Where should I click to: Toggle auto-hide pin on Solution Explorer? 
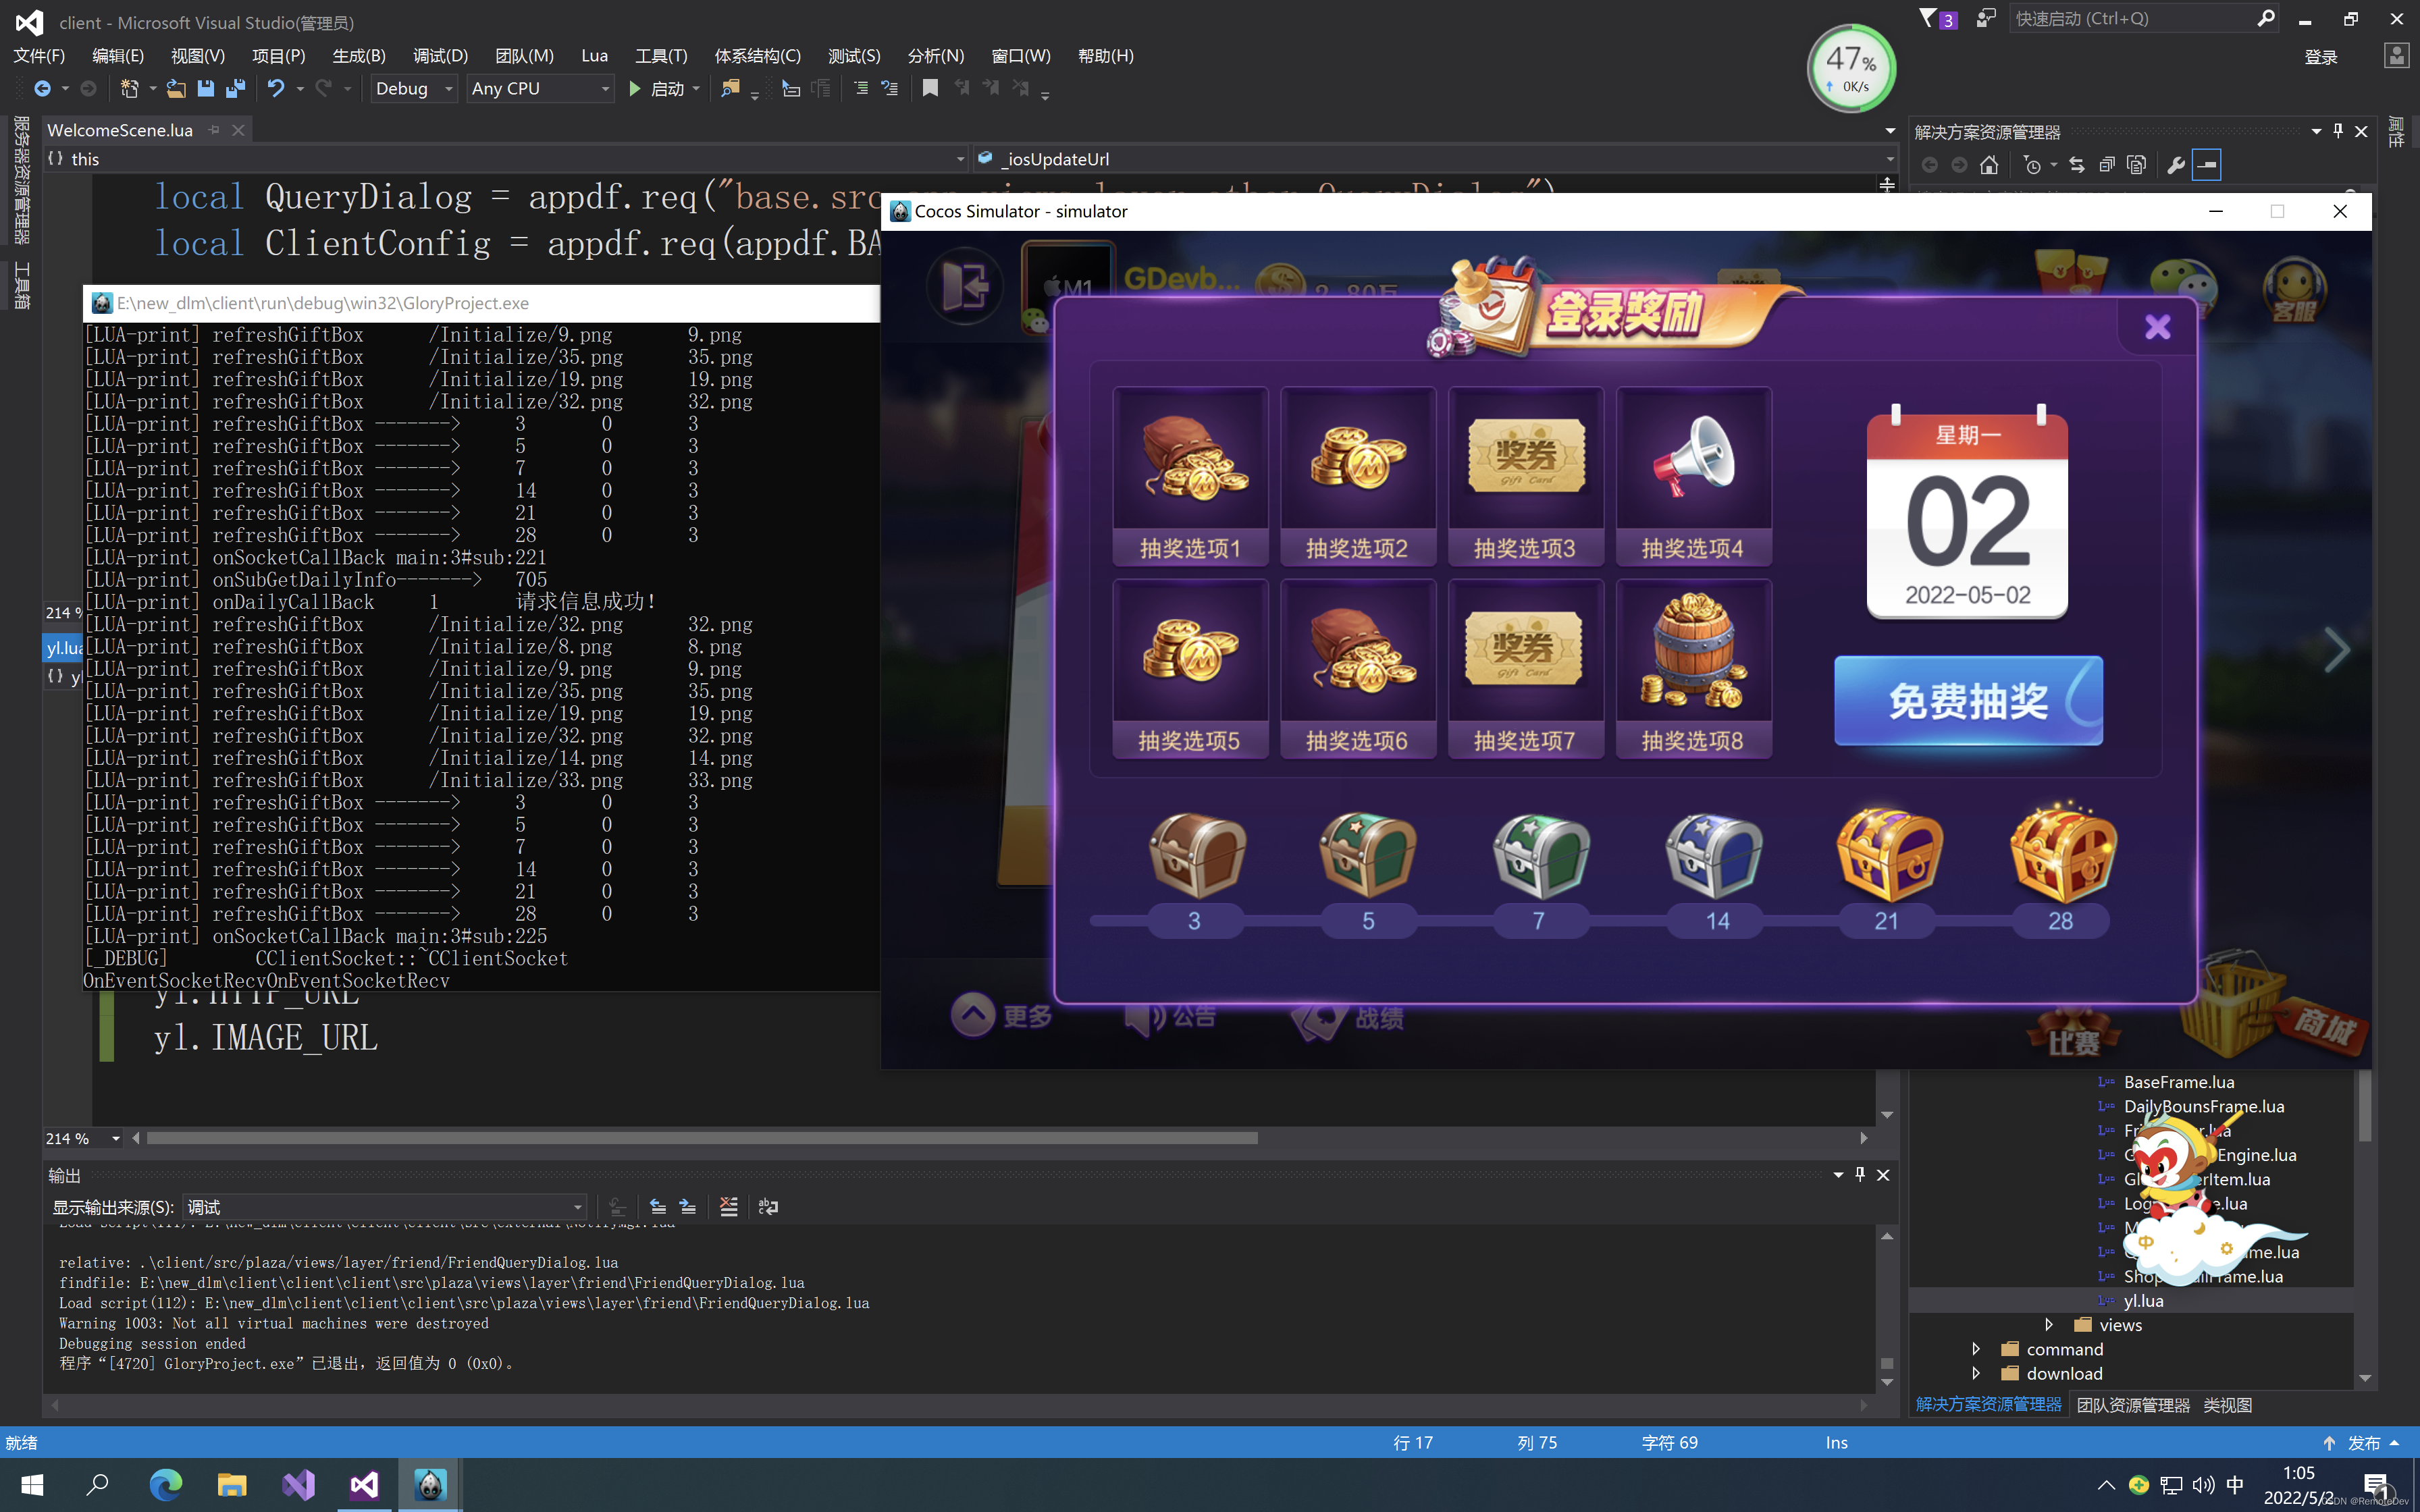(x=2338, y=131)
